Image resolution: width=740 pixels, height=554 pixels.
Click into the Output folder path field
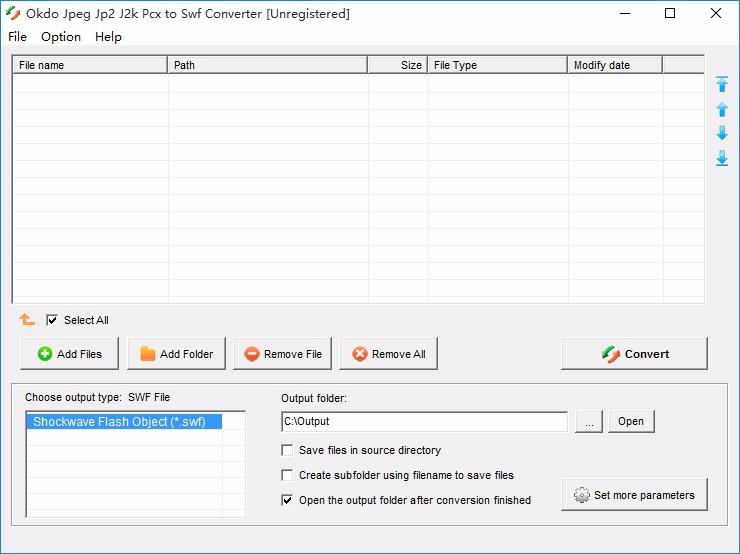424,421
